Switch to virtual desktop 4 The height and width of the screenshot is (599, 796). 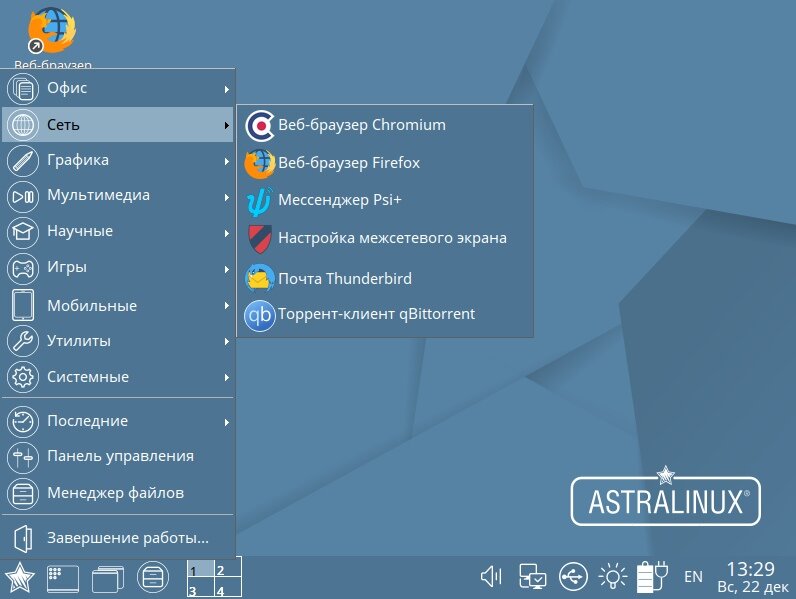pos(227,587)
